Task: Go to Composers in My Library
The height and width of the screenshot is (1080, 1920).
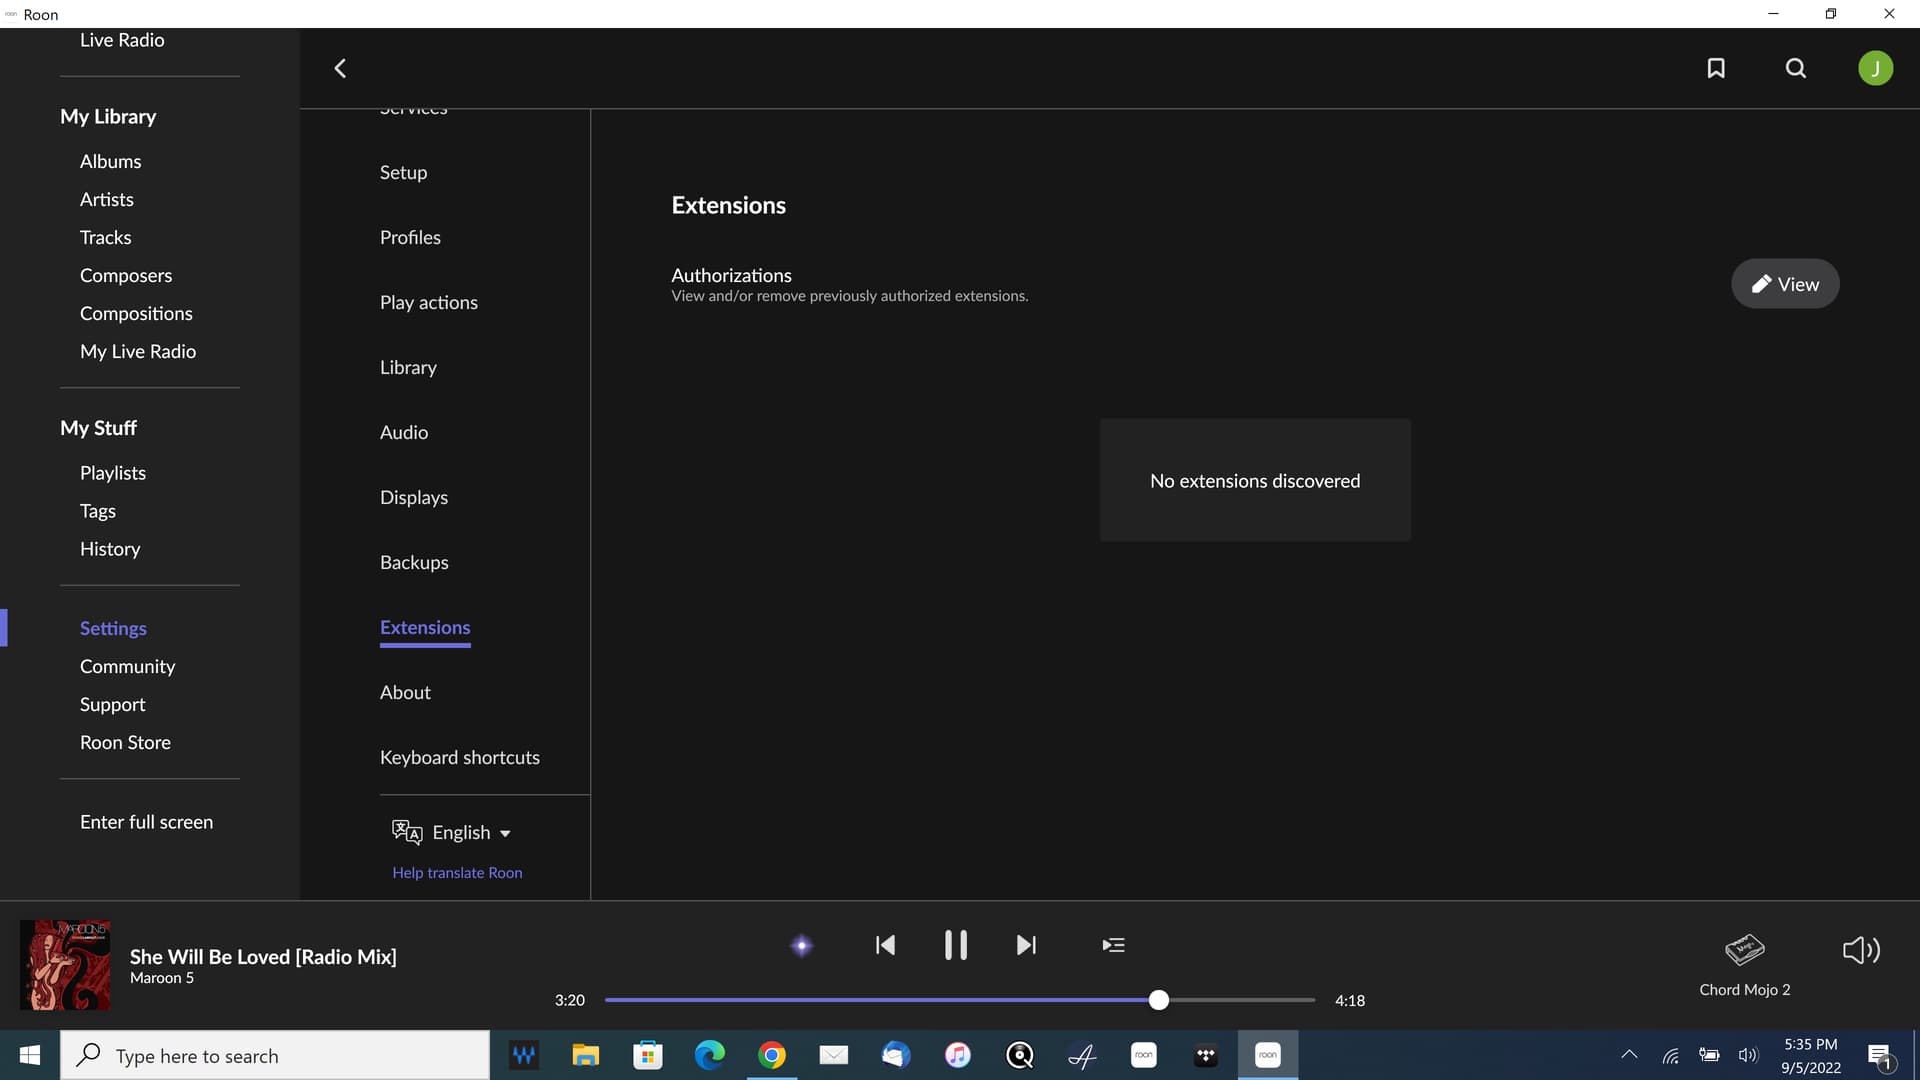Action: 125,275
